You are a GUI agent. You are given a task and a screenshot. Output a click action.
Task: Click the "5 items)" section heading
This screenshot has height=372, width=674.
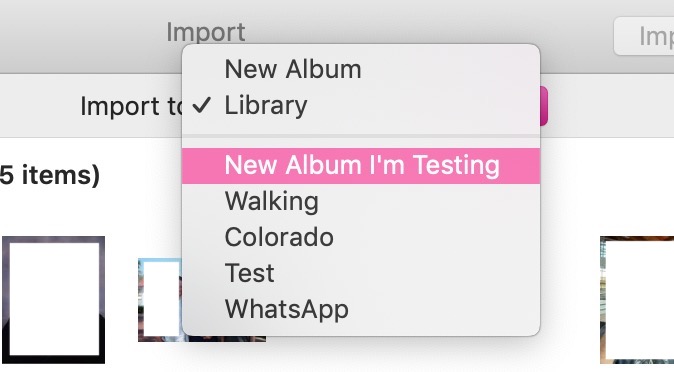point(50,175)
